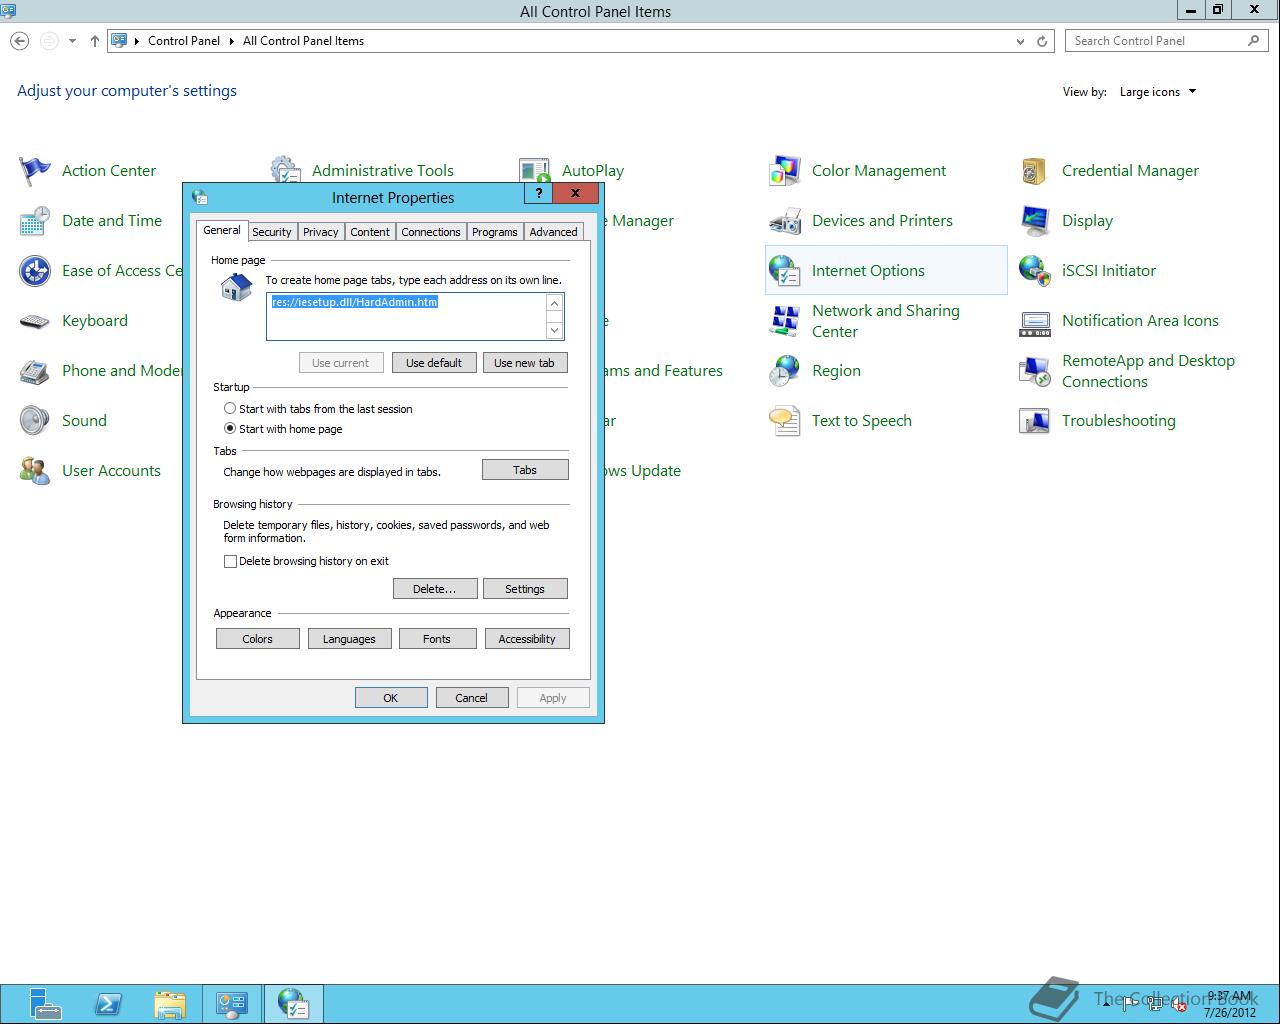Switch to the Privacy tab
1280x1024 pixels.
click(321, 232)
